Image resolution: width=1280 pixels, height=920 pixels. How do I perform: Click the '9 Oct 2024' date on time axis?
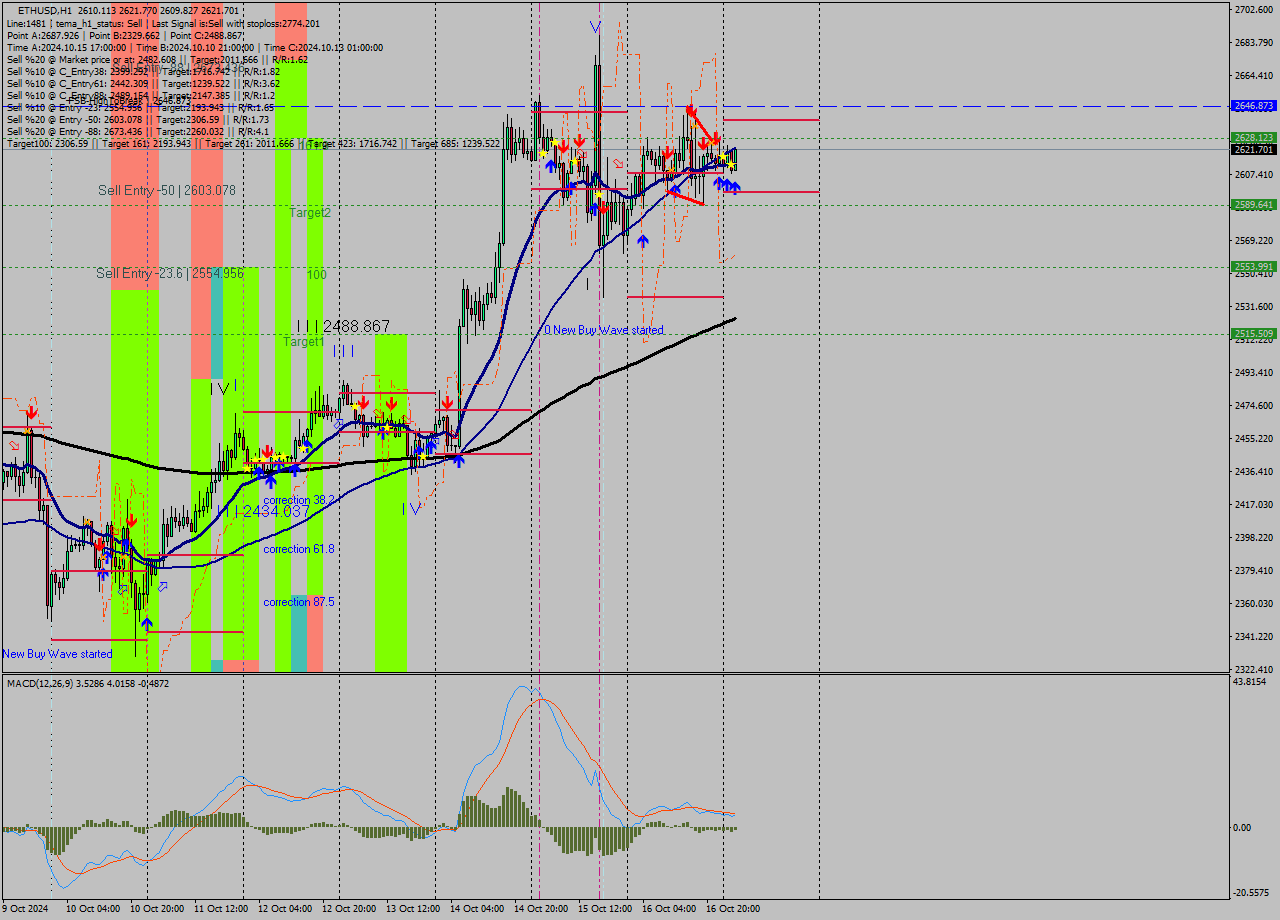[x=25, y=909]
